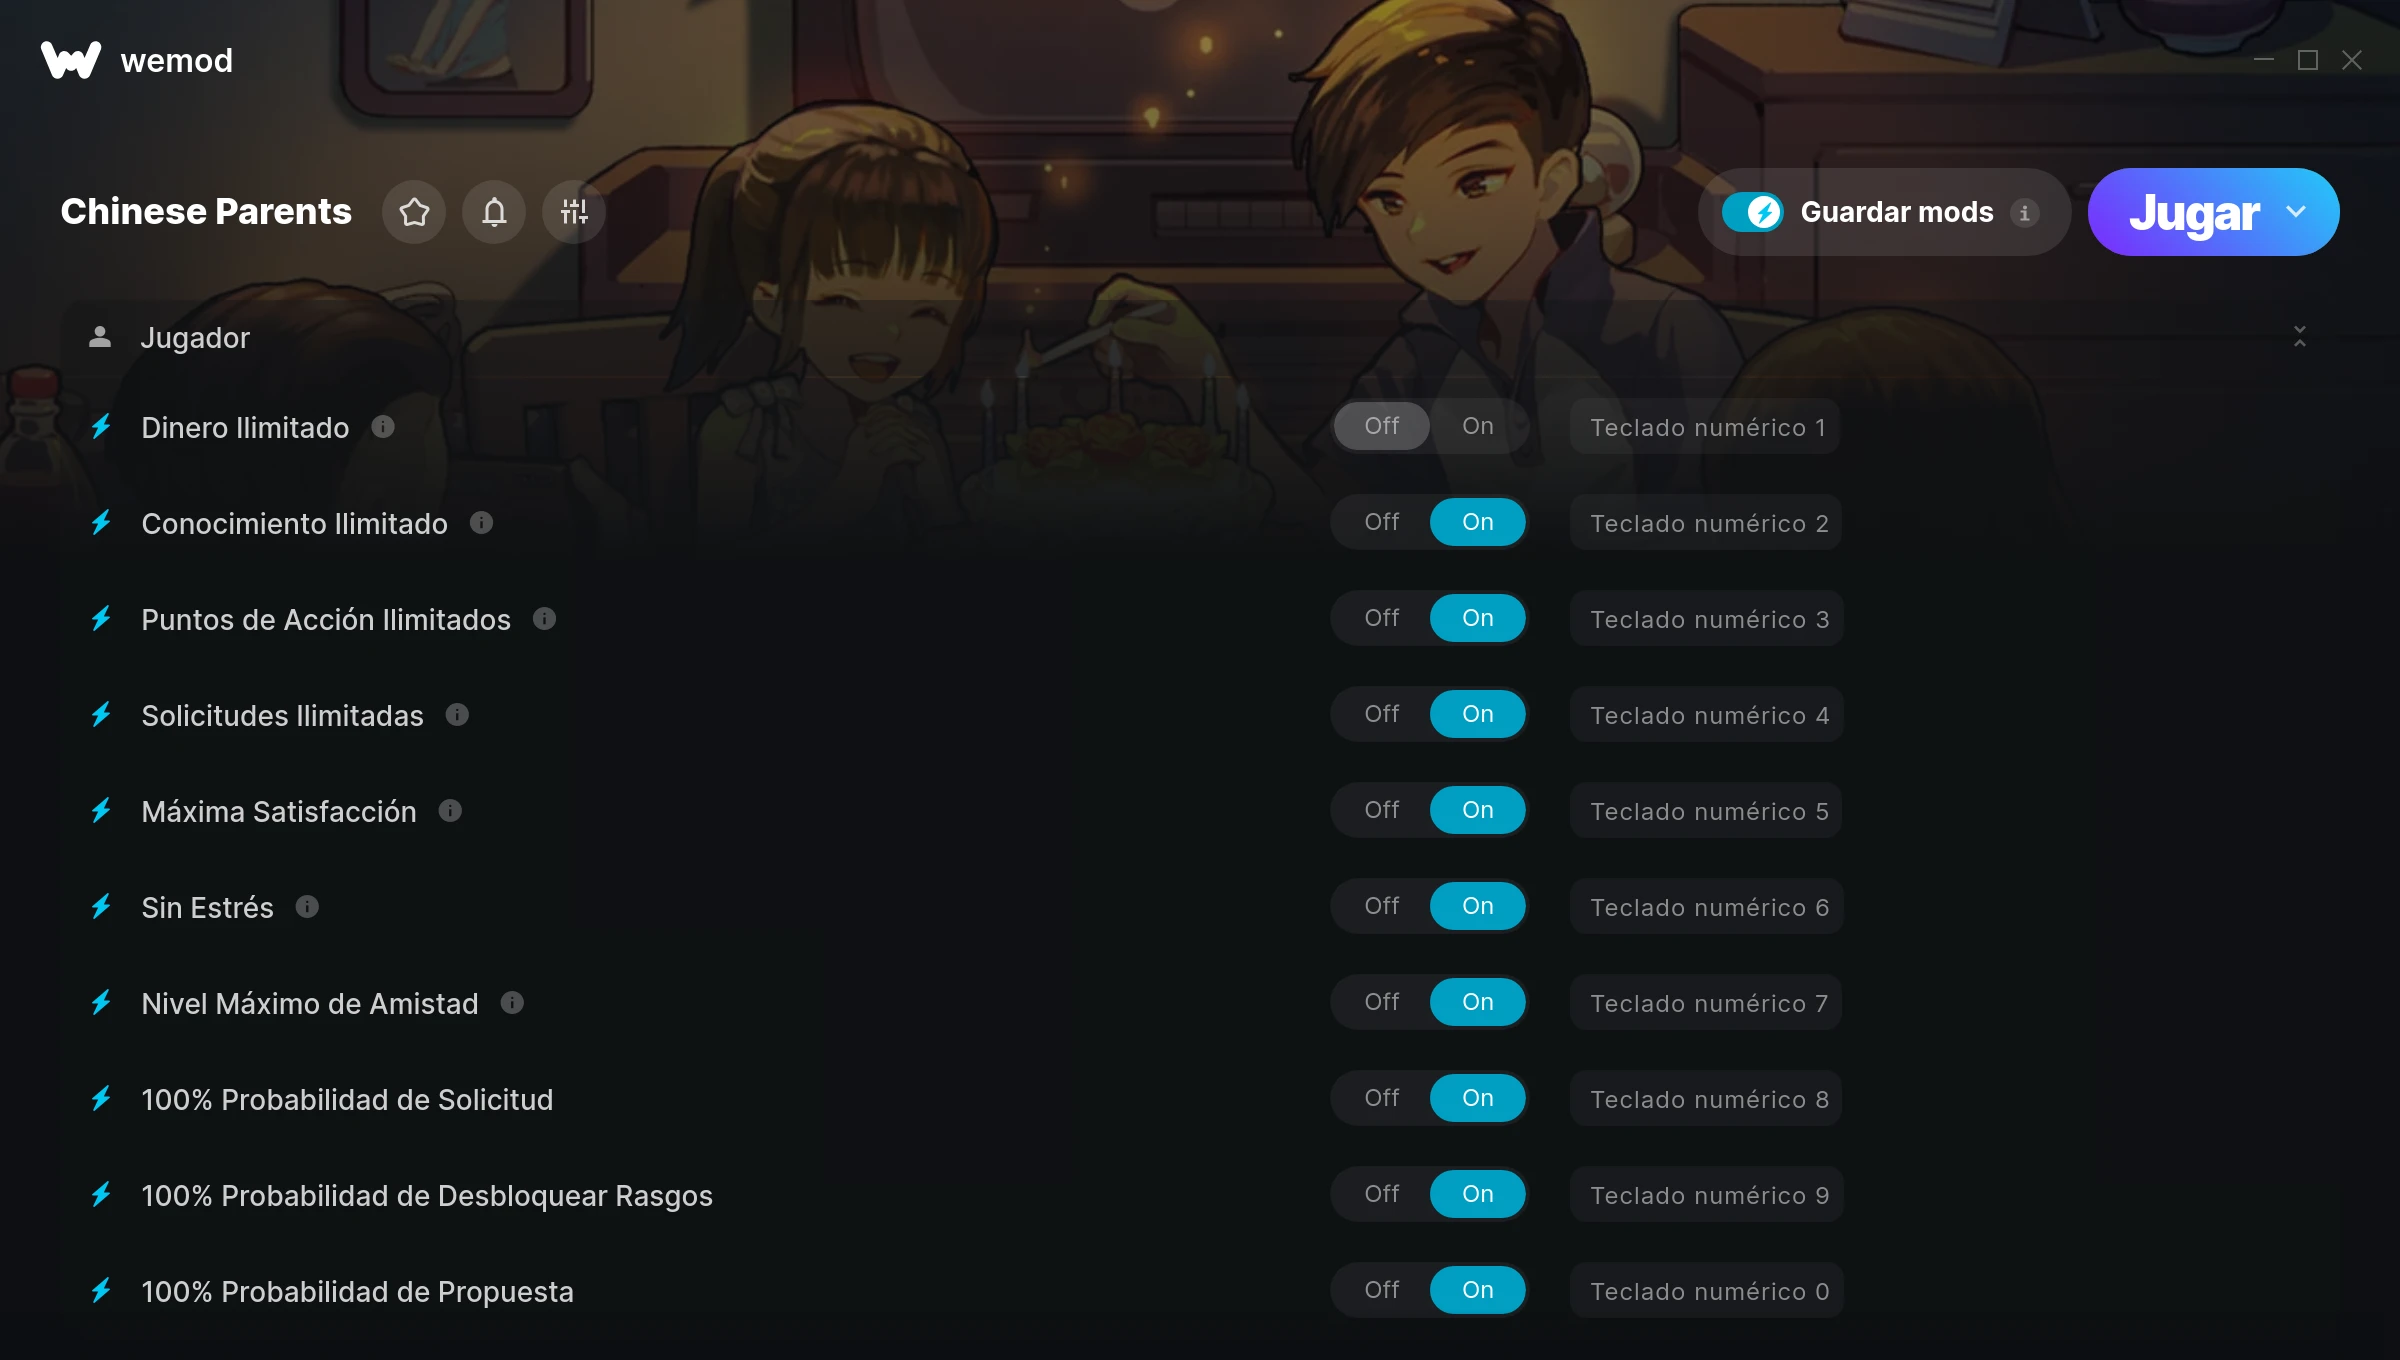View info icon for Máxima Satisfacción
The image size is (2400, 1360).
click(x=450, y=811)
